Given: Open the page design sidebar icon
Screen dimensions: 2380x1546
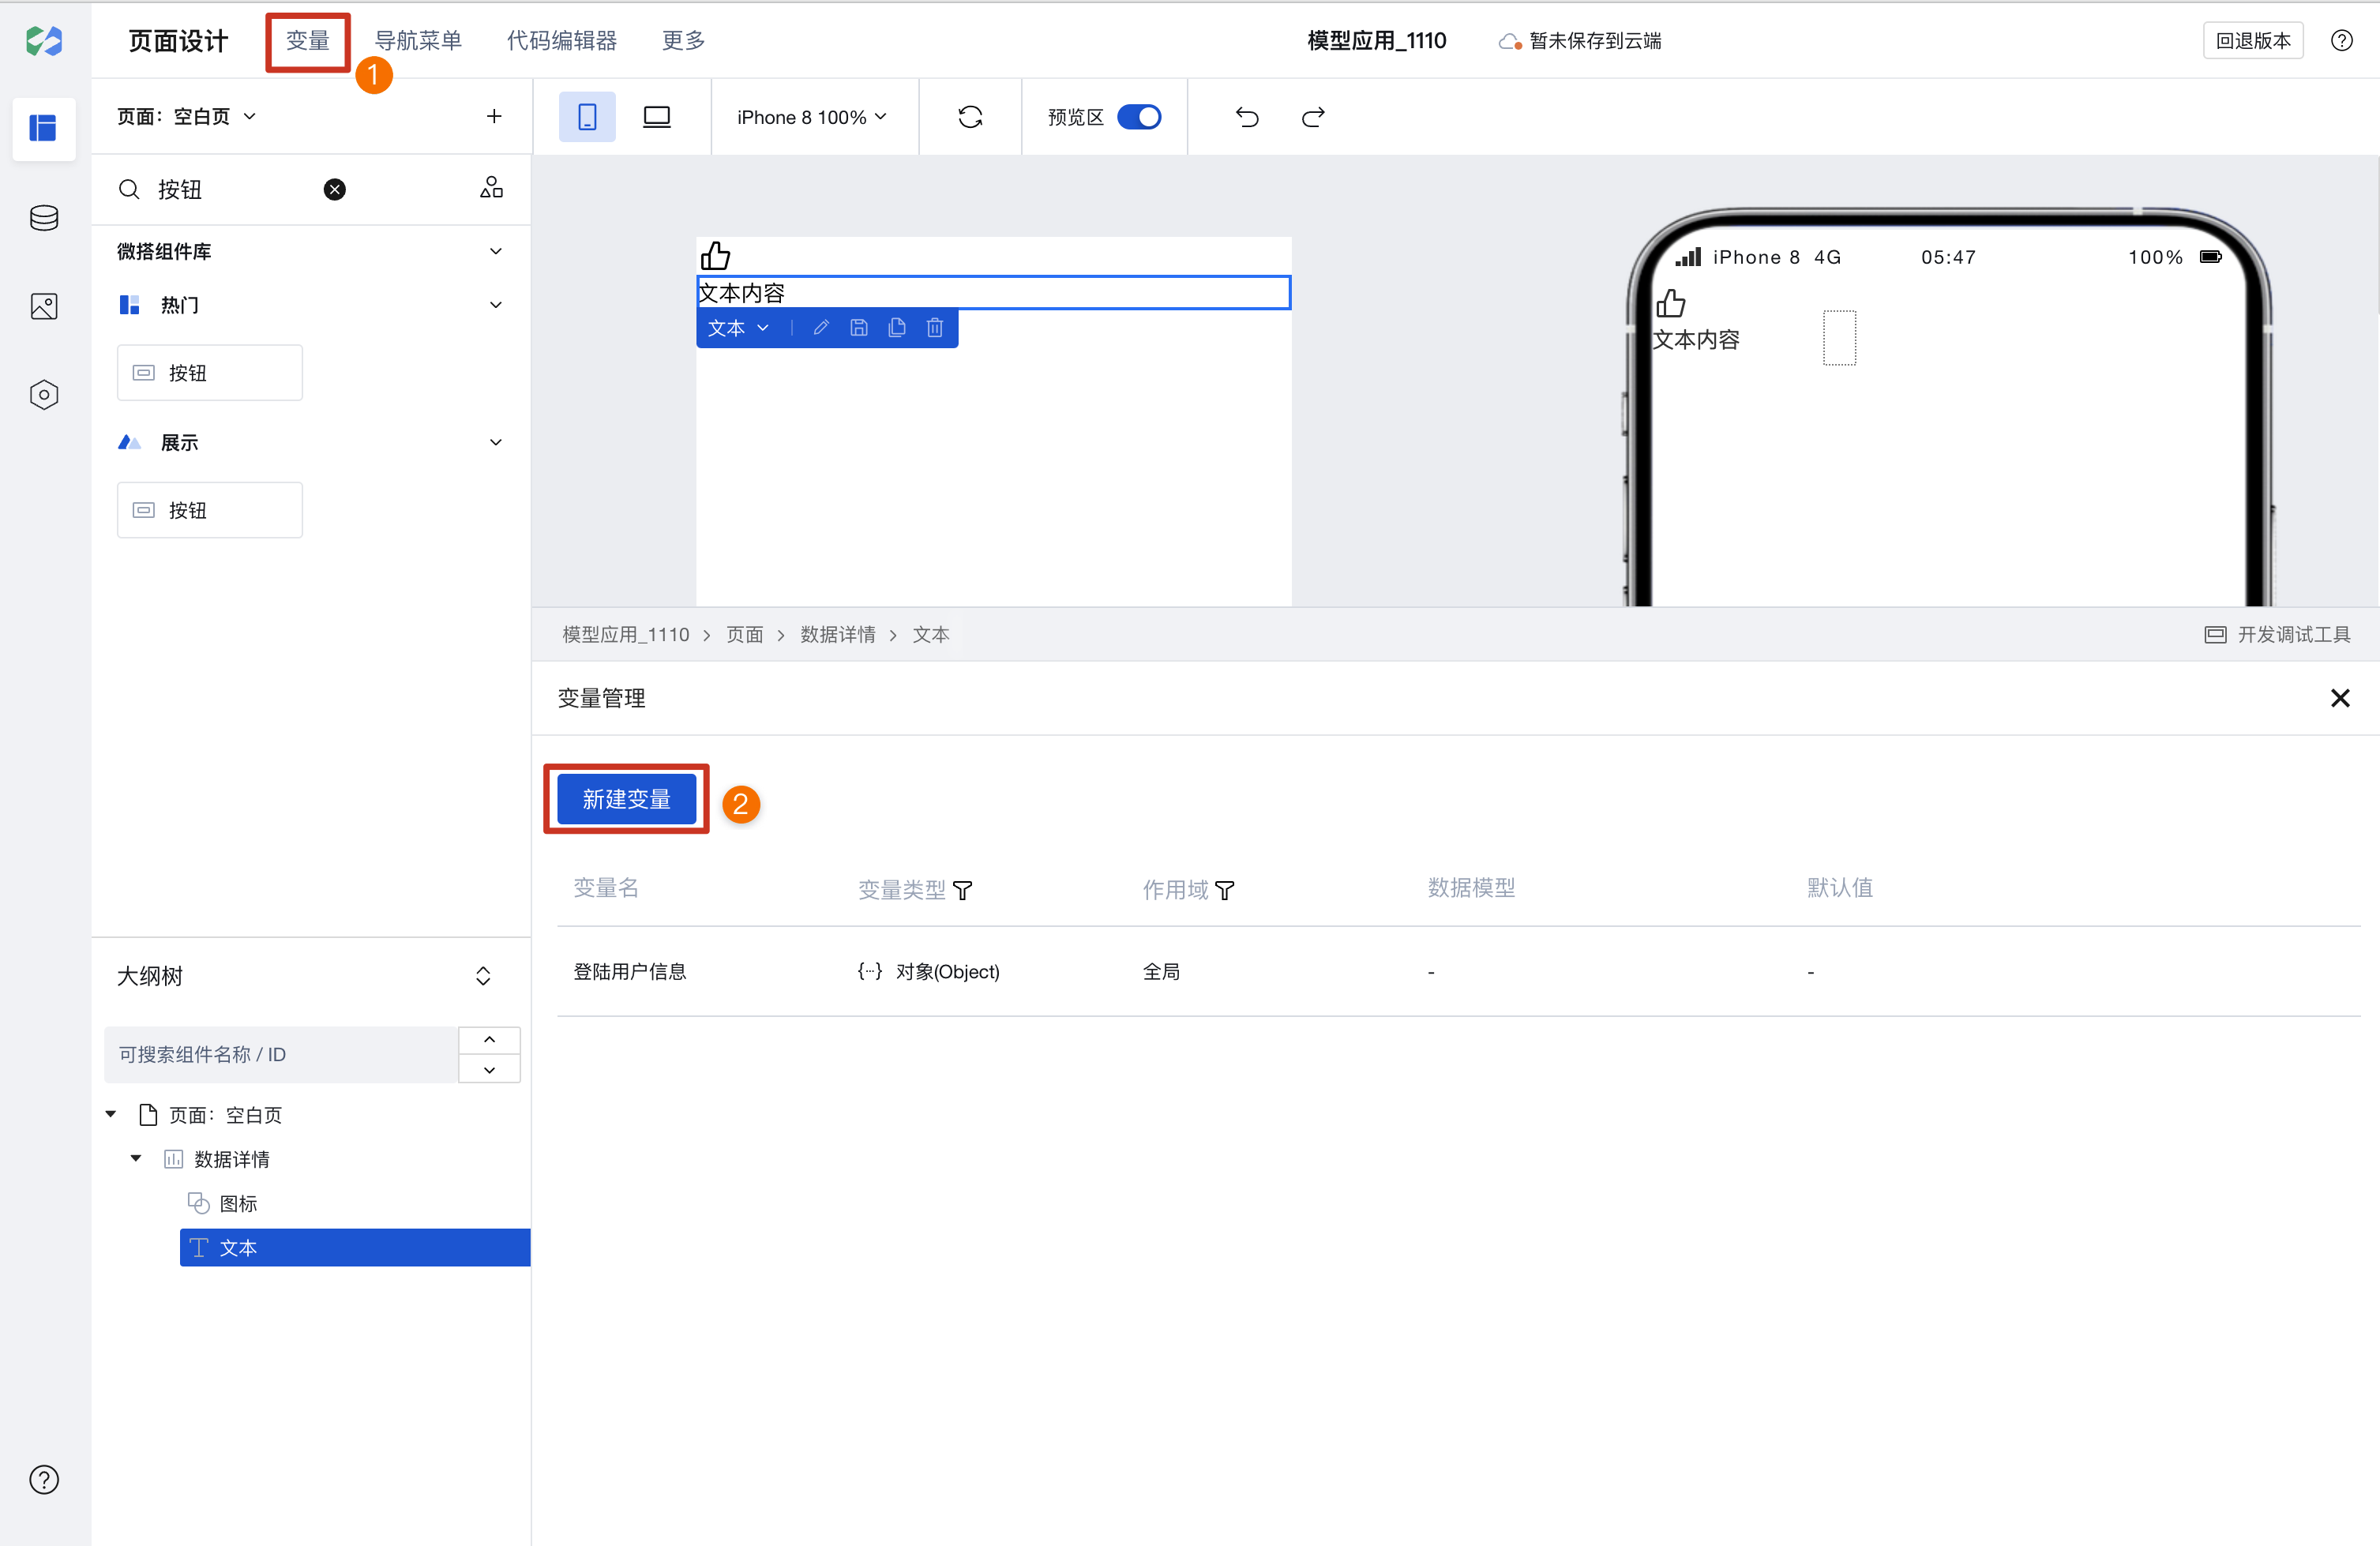Looking at the screenshot, I should coord(44,128).
